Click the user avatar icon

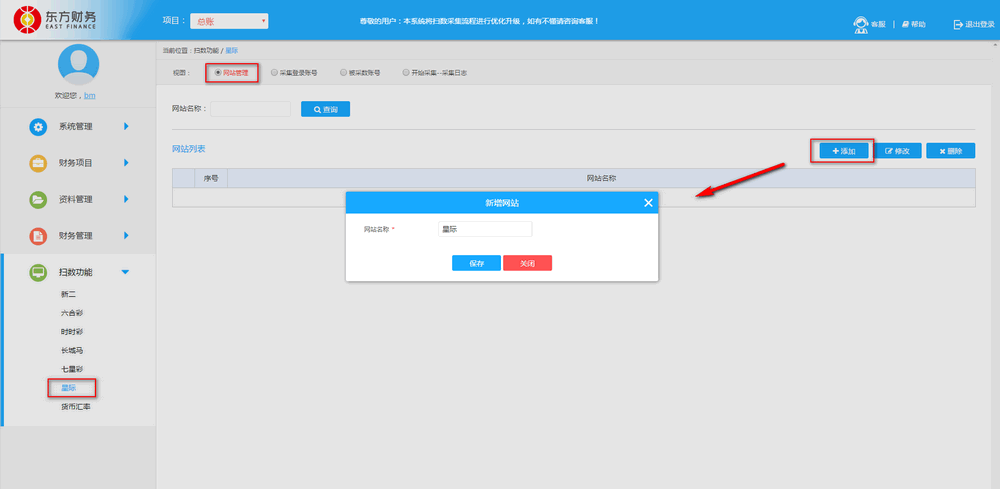(78, 63)
